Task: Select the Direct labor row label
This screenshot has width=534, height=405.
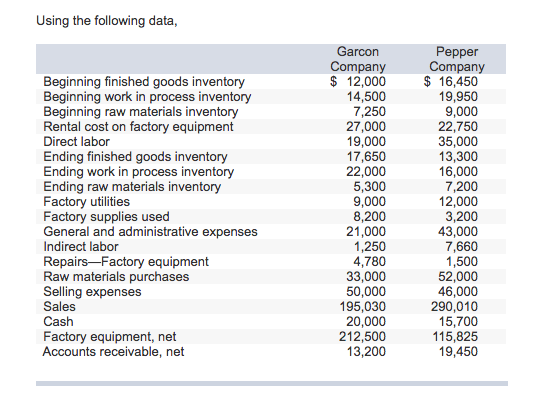Action: coord(76,142)
